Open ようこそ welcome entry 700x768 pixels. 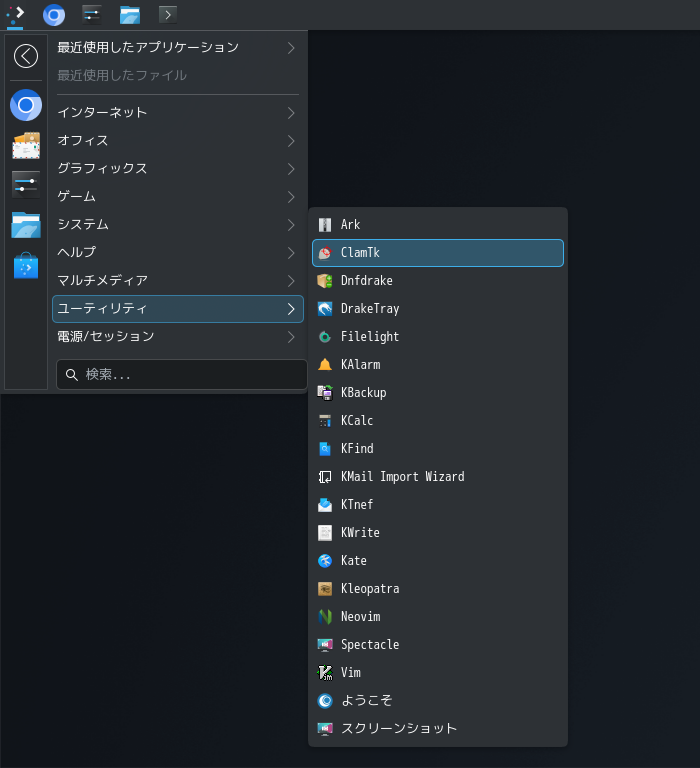[438, 701]
